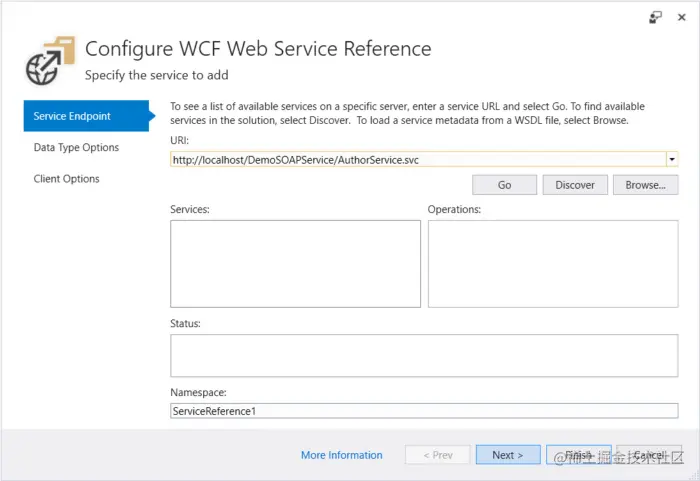
Task: Open the More Information link
Action: click(342, 455)
